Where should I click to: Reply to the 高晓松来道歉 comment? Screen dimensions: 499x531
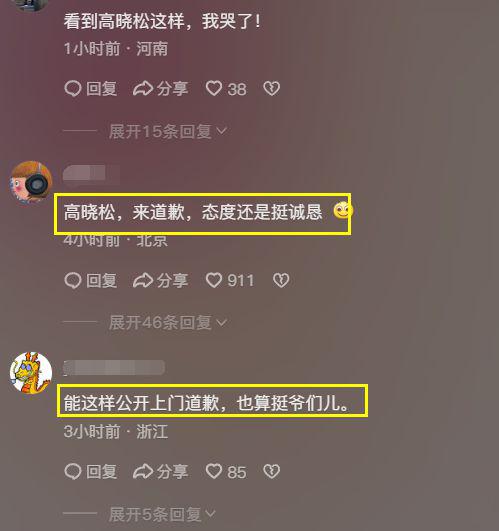click(91, 280)
